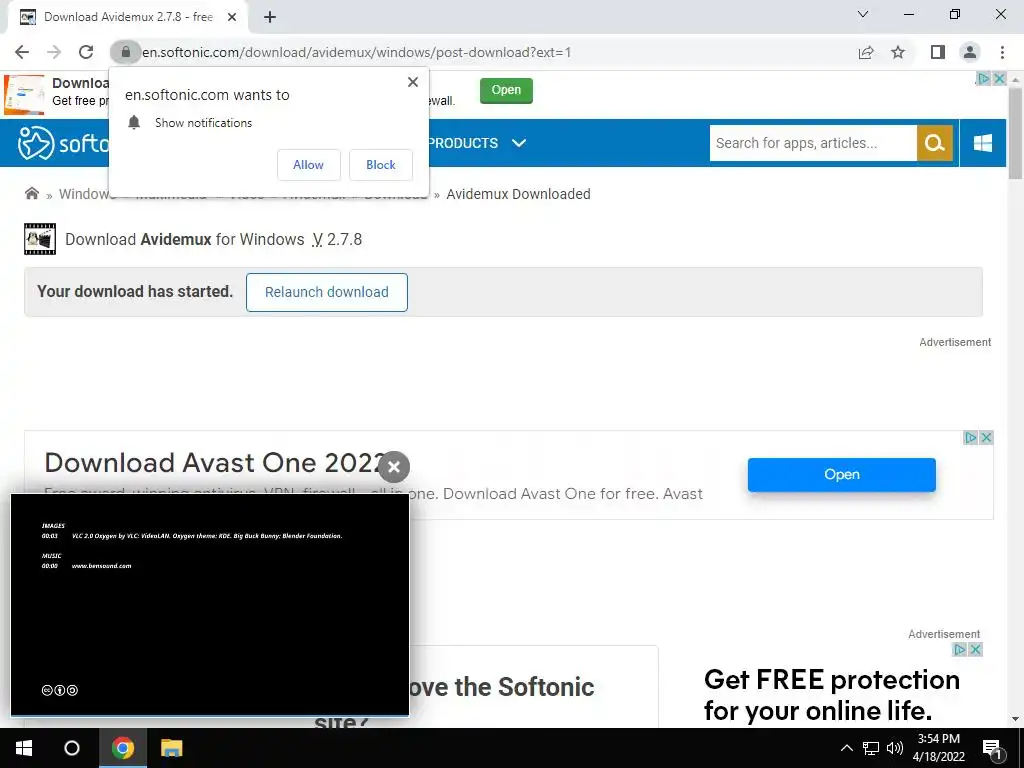Screen dimensions: 1024x768
Task: Open the taskbar clock and date
Action: click(939, 748)
